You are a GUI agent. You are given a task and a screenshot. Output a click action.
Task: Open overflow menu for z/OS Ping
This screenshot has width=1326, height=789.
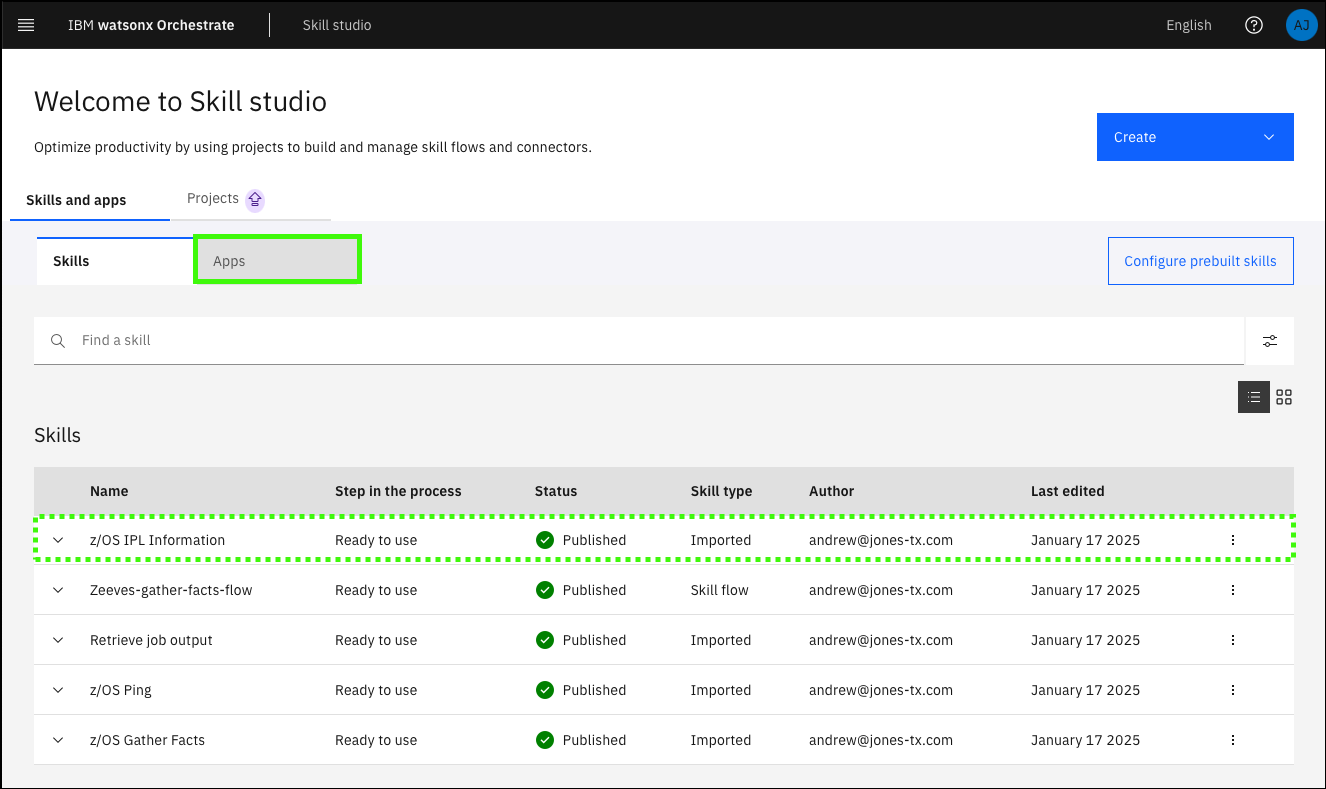coord(1233,690)
